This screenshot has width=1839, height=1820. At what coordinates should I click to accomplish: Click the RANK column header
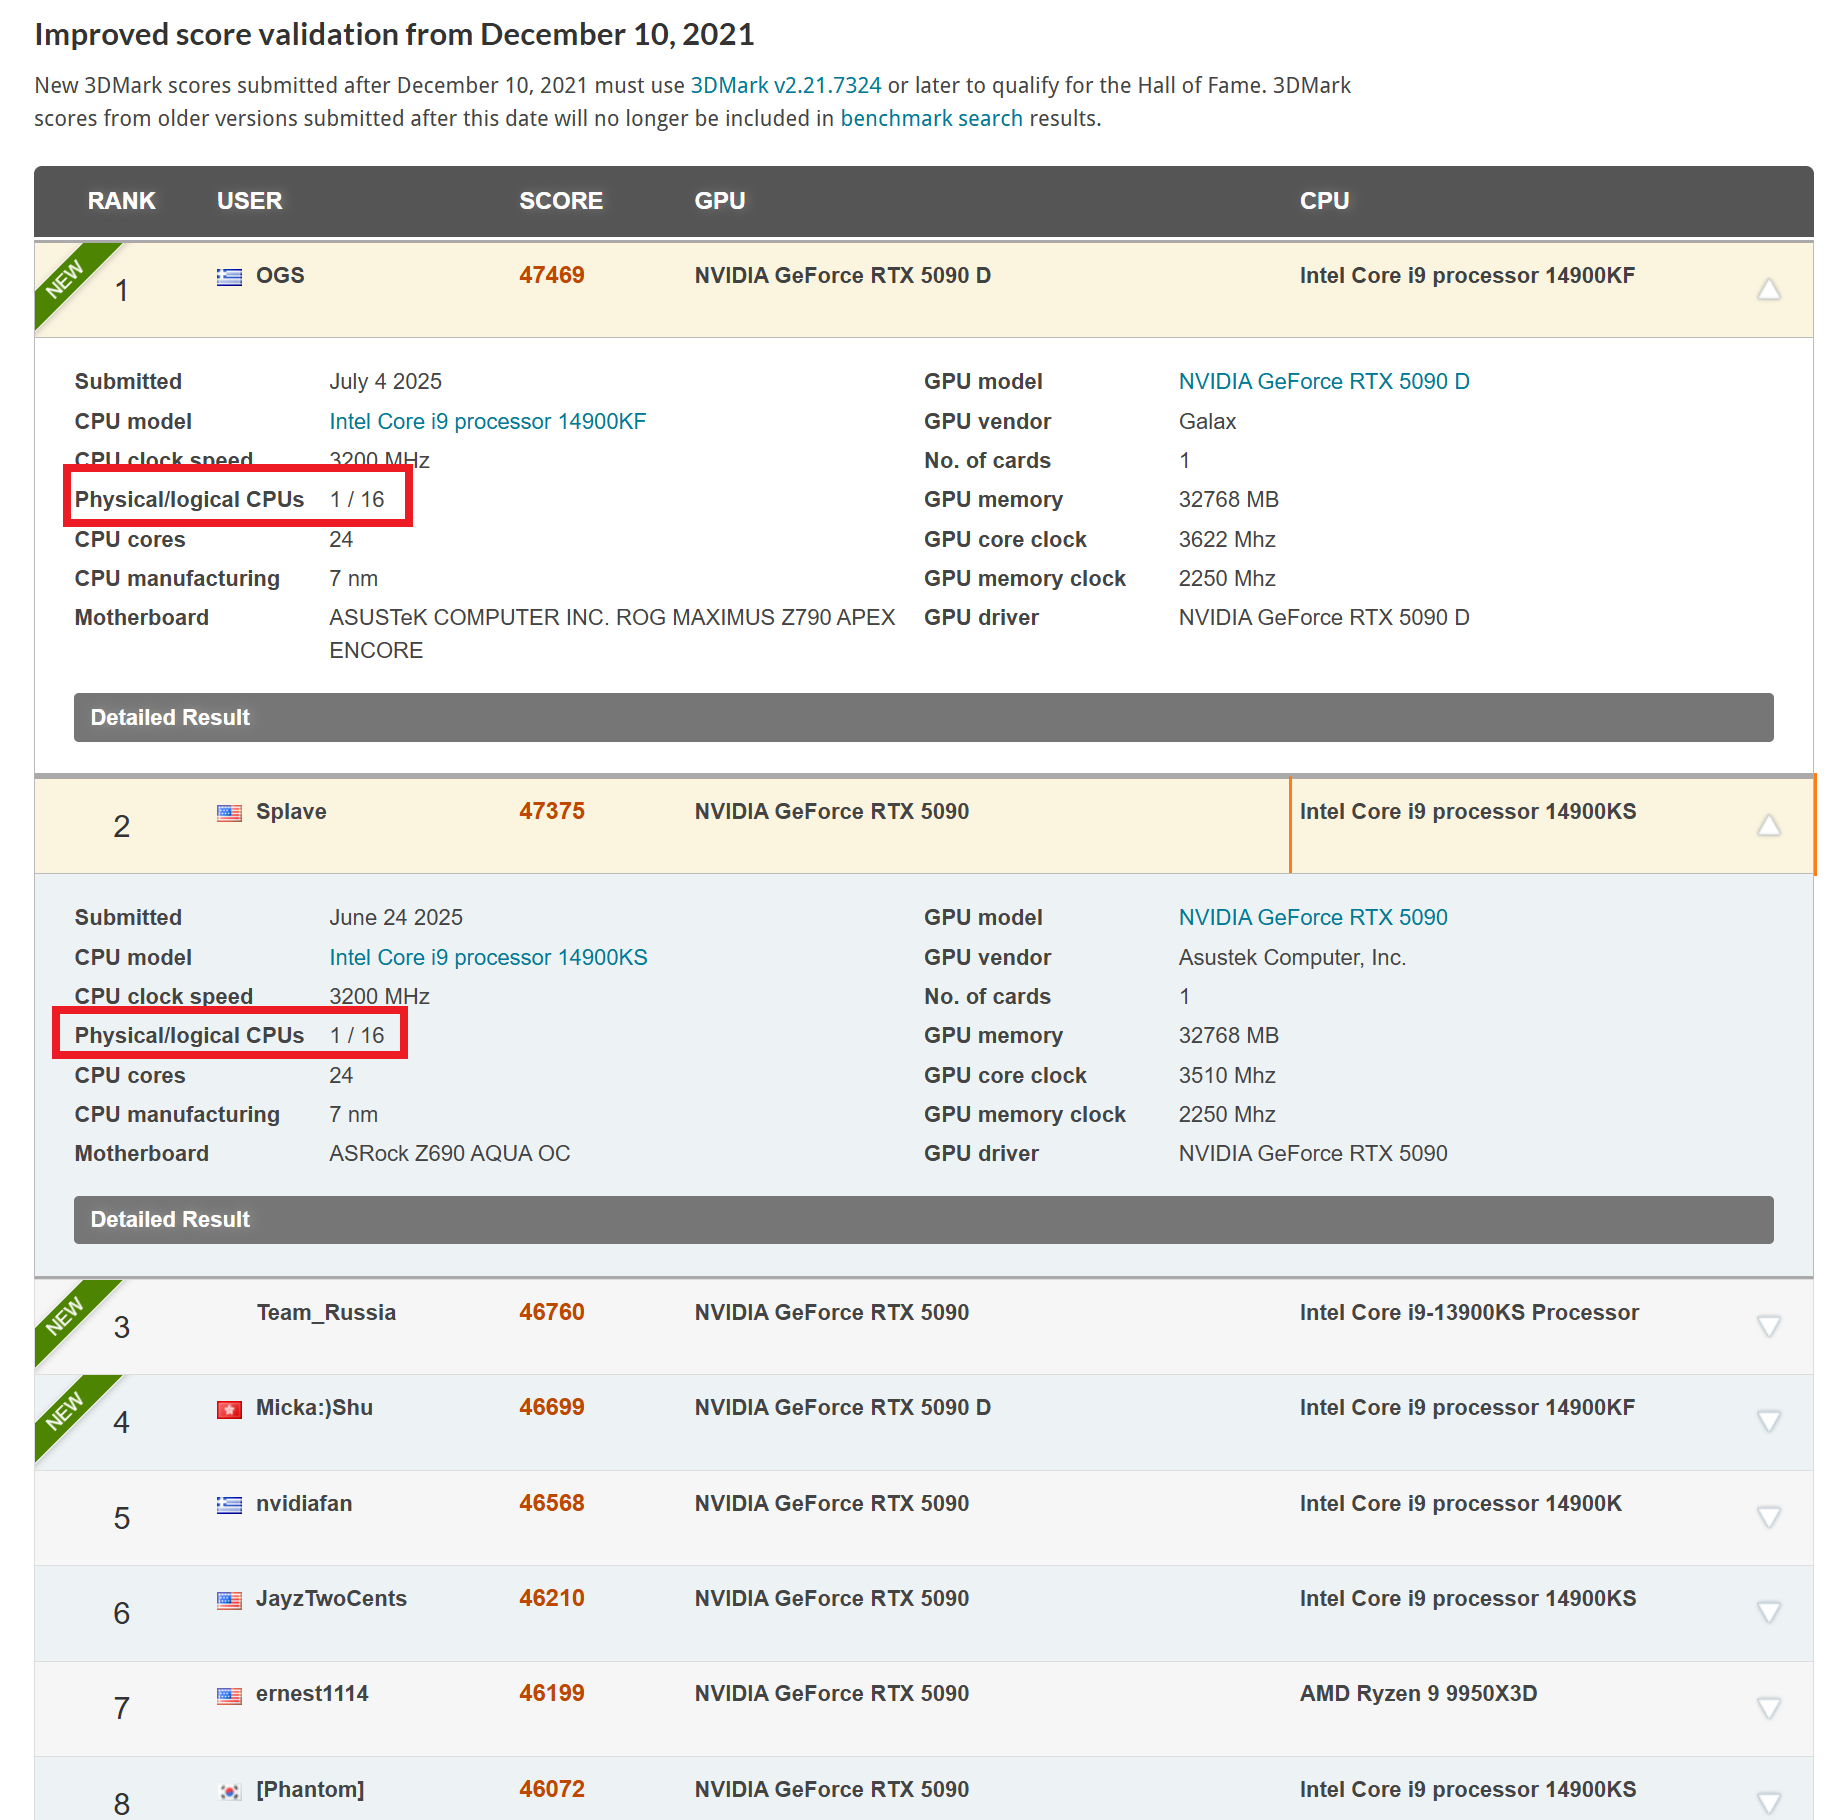click(x=121, y=201)
